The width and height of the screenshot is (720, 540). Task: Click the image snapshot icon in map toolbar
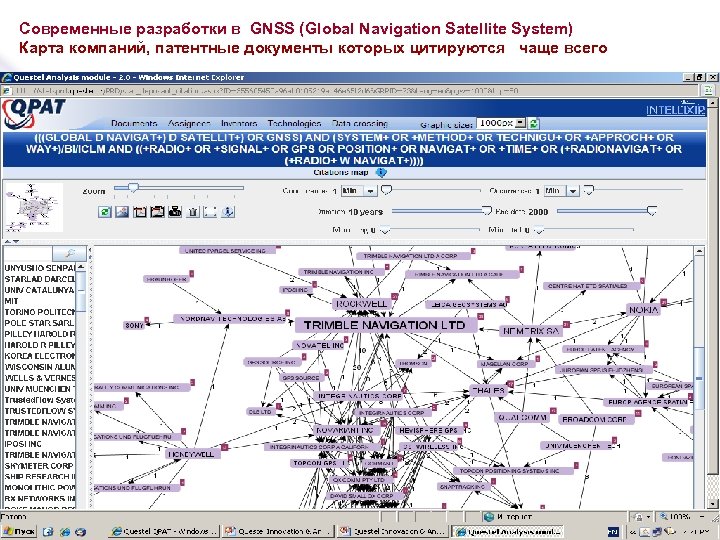(x=122, y=212)
